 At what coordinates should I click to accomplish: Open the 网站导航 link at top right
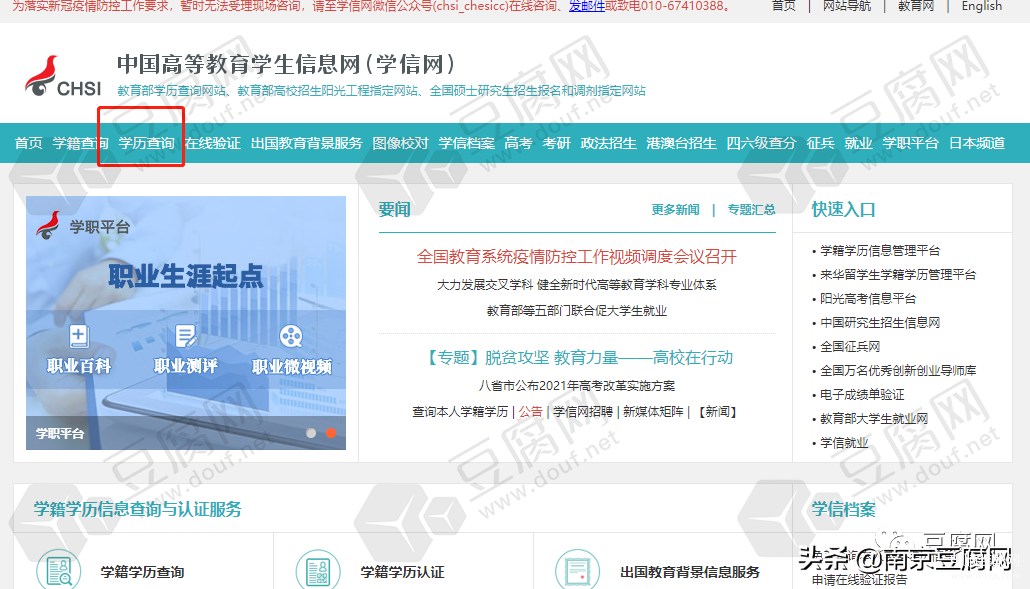pyautogui.click(x=847, y=6)
